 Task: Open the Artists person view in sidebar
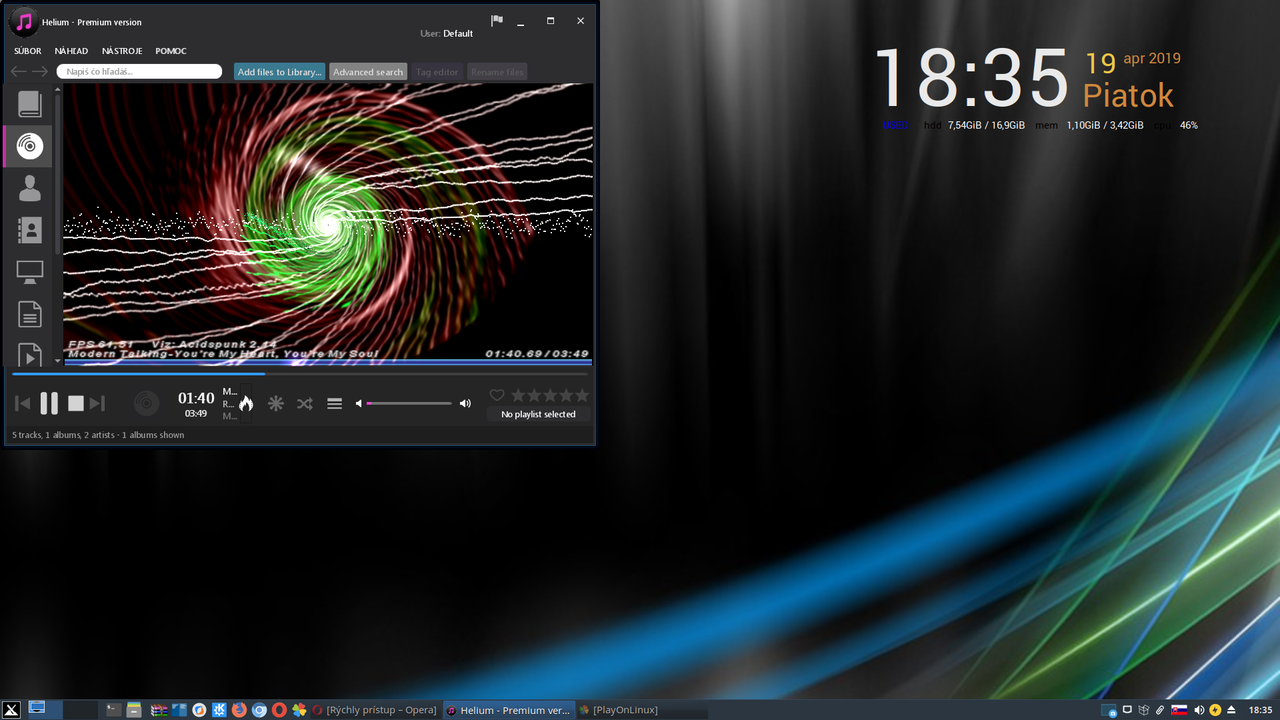[x=30, y=188]
